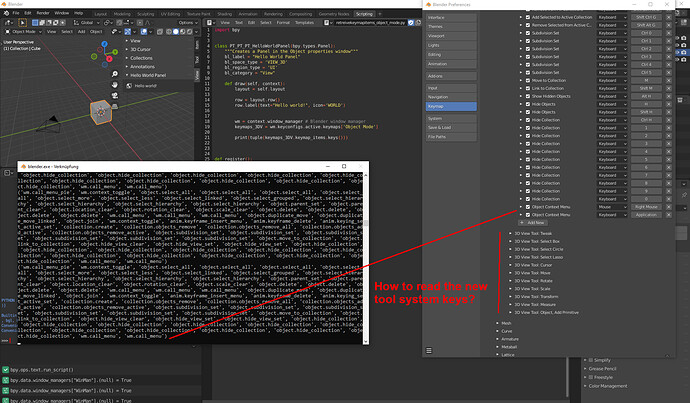Collapse the Hello World Panel
This screenshot has width=690, height=403.
(148, 75)
